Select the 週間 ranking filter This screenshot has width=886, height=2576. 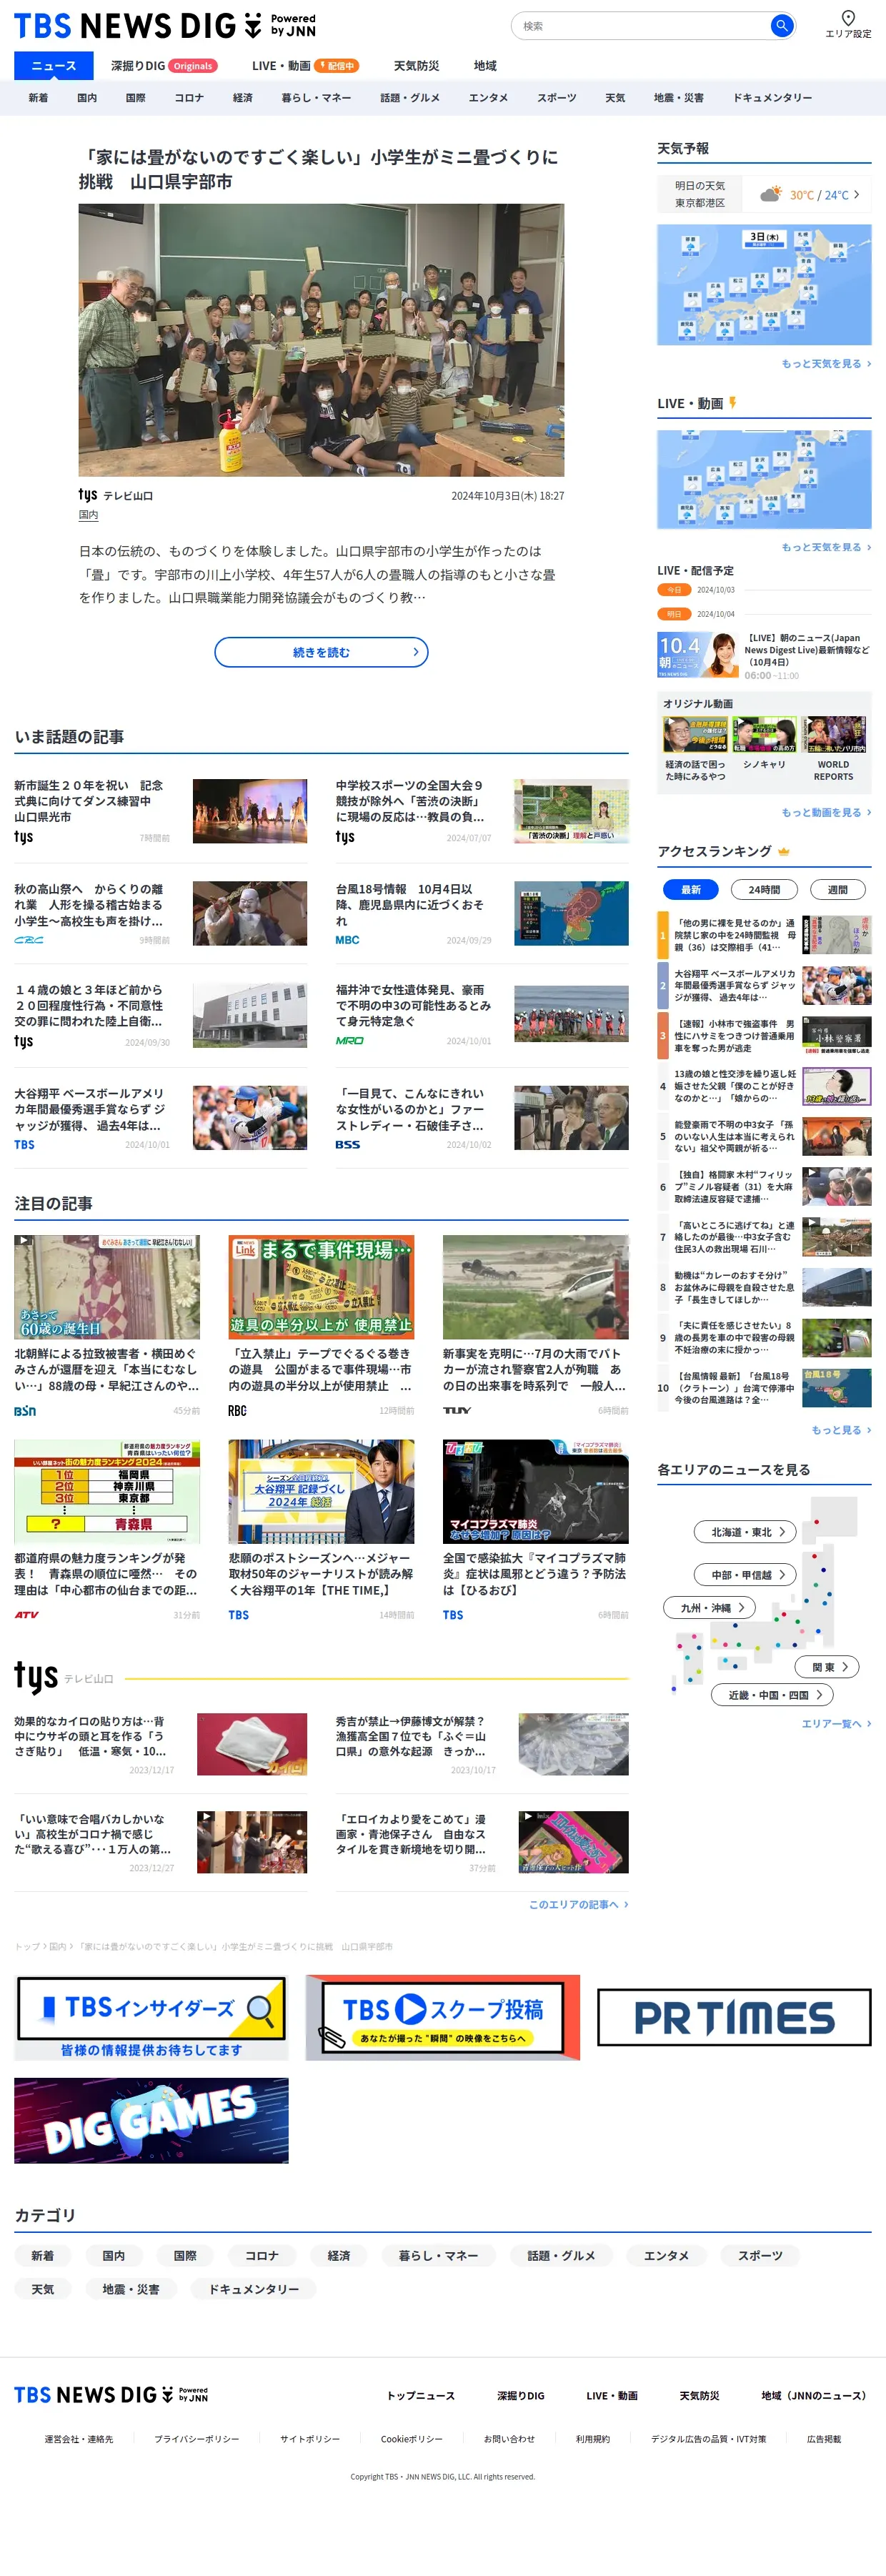(x=837, y=889)
